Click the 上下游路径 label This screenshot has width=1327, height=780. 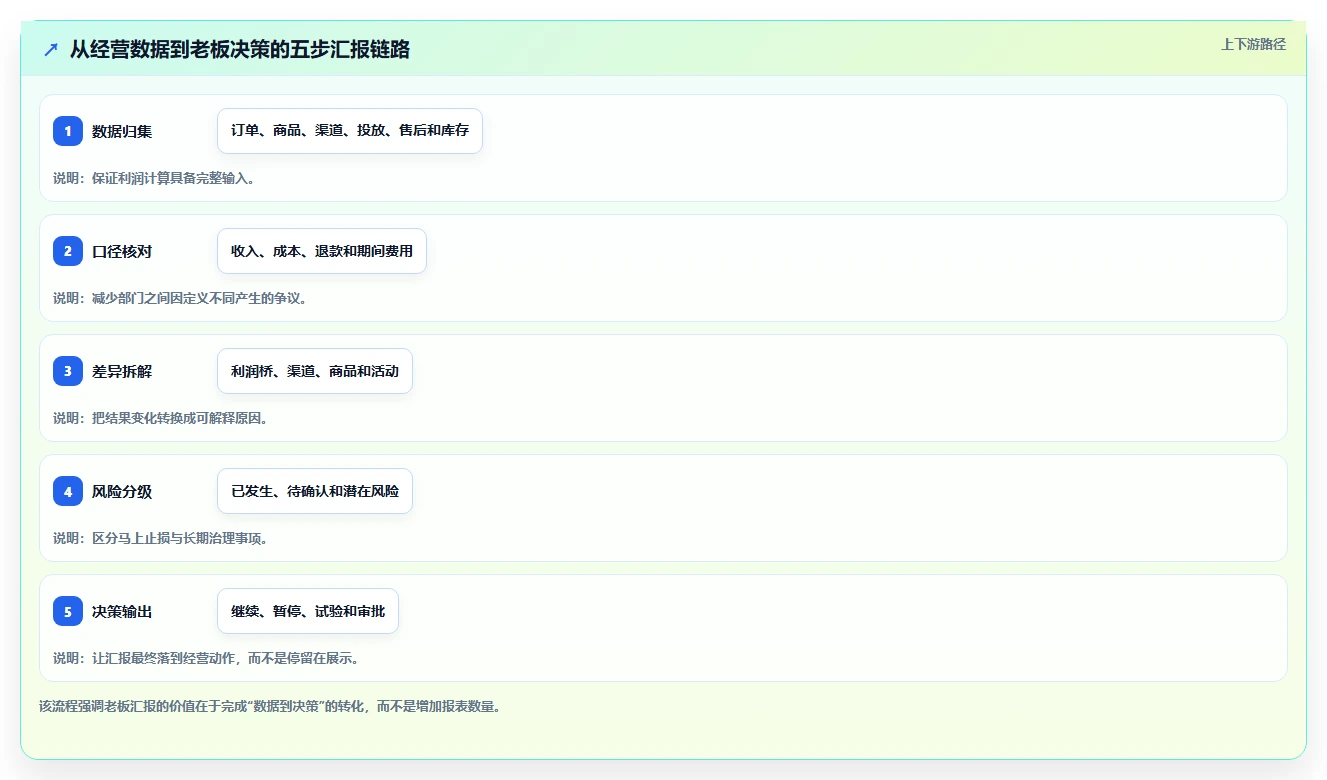tap(1253, 44)
